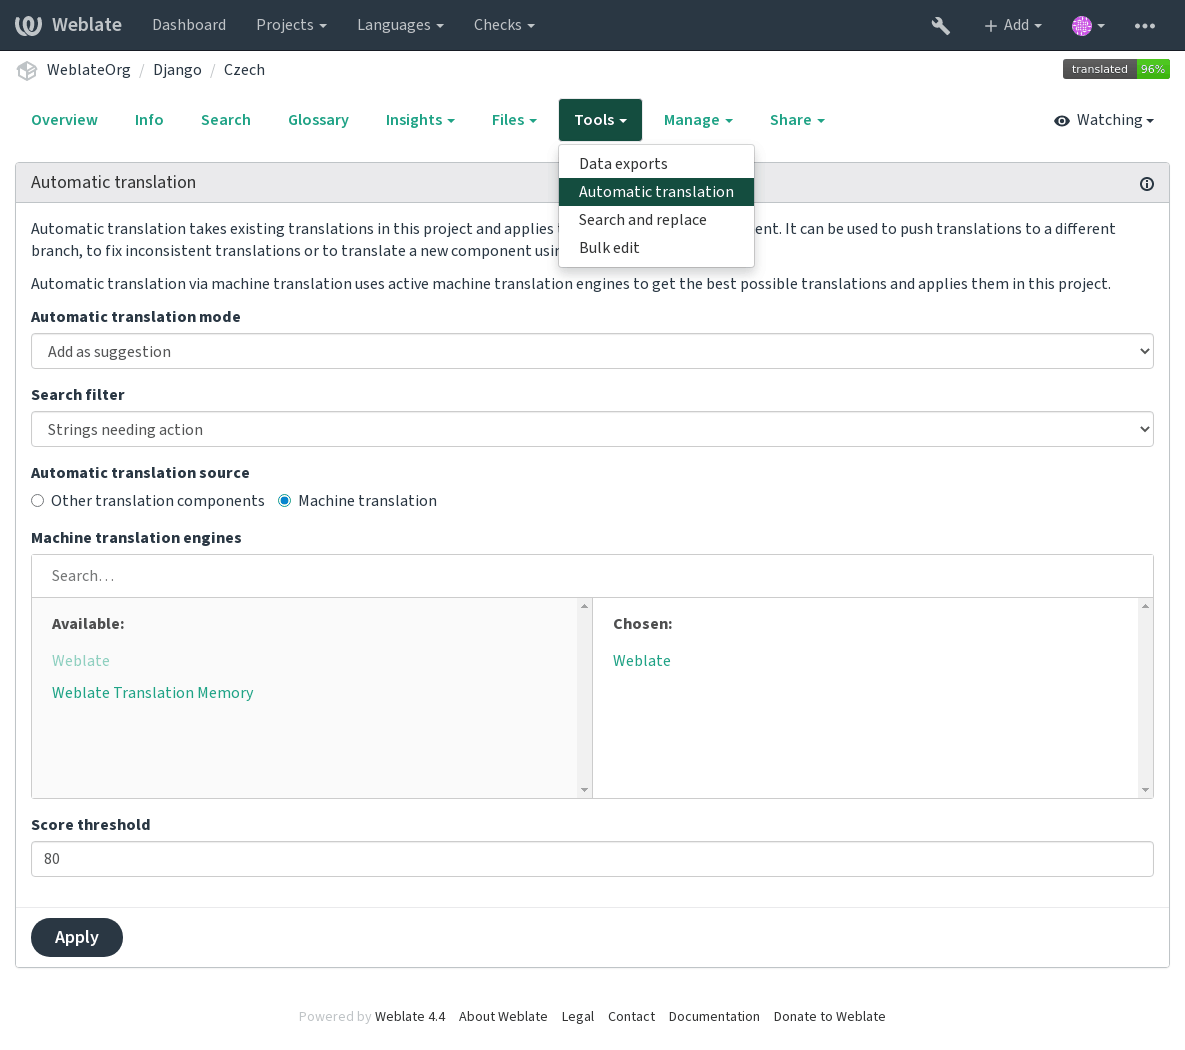This screenshot has width=1185, height=1050.
Task: Expand the Files dropdown
Action: [x=514, y=120]
